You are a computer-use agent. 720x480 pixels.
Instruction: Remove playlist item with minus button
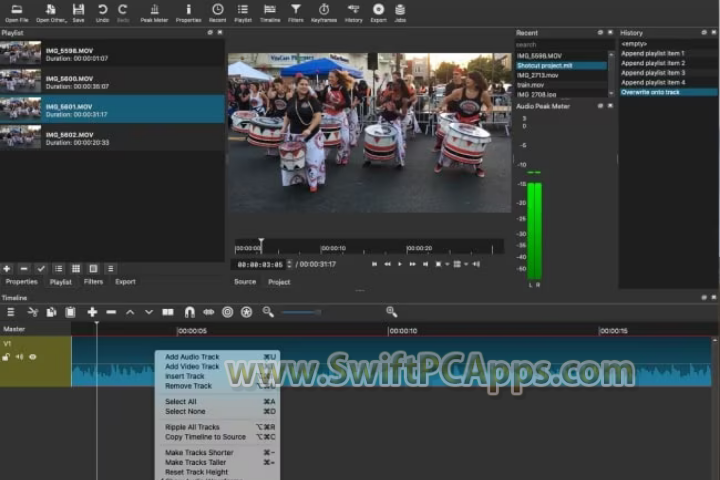click(24, 269)
